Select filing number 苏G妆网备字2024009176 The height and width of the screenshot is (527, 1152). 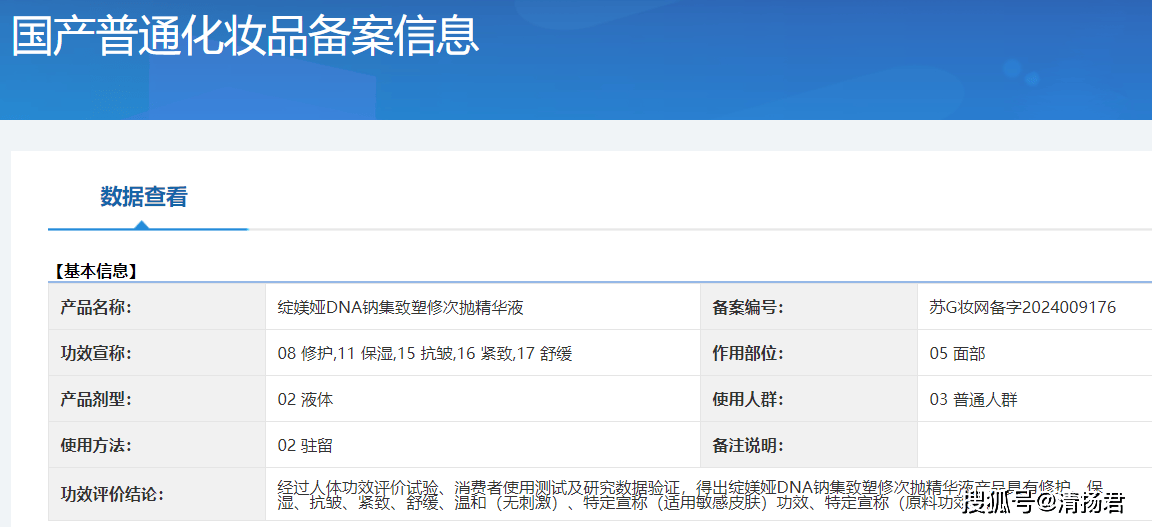[1023, 307]
